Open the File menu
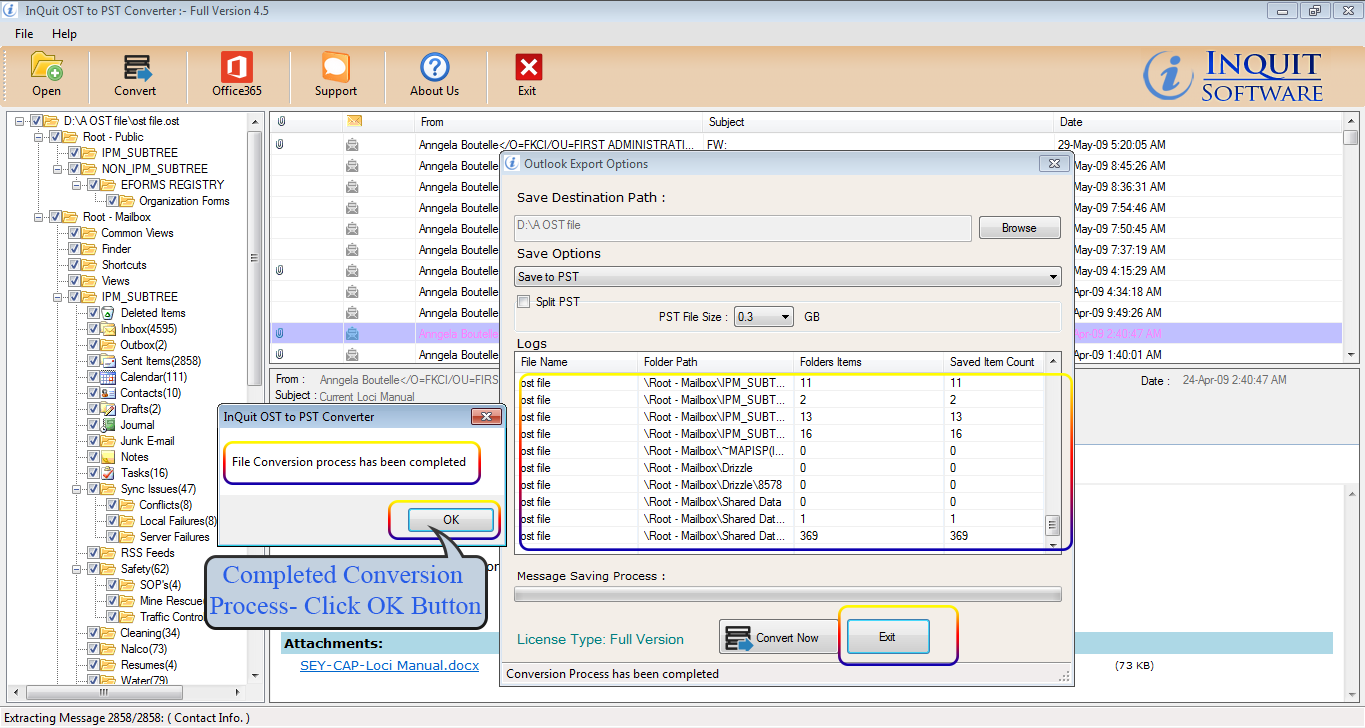This screenshot has height=728, width=1365. pos(24,34)
